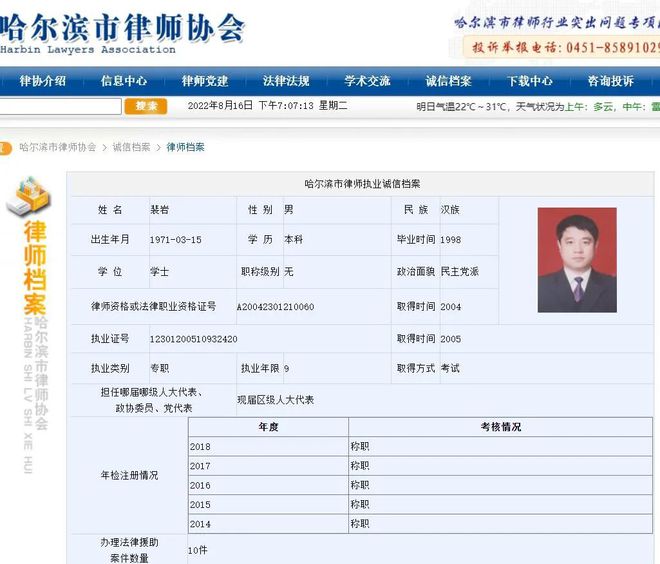The height and width of the screenshot is (564, 660).
Task: Click the 年检注册情况 row label
Action: click(x=129, y=475)
